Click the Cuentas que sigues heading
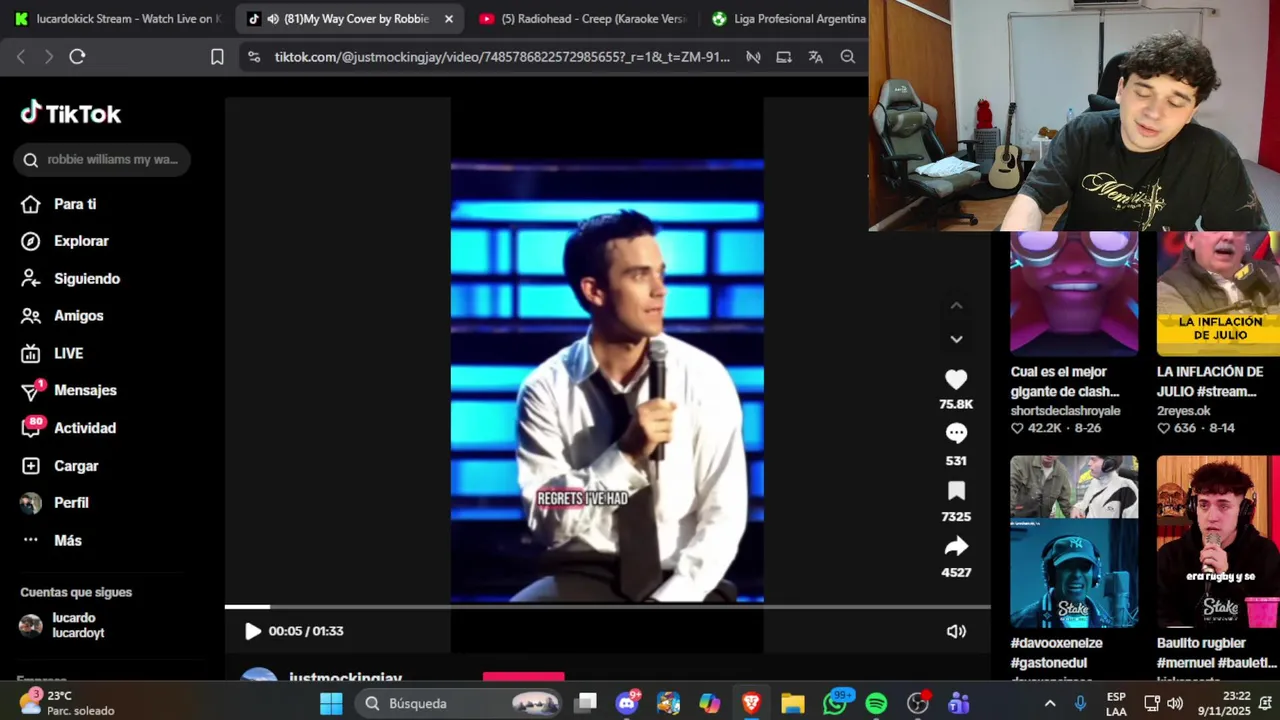1280x720 pixels. (76, 593)
